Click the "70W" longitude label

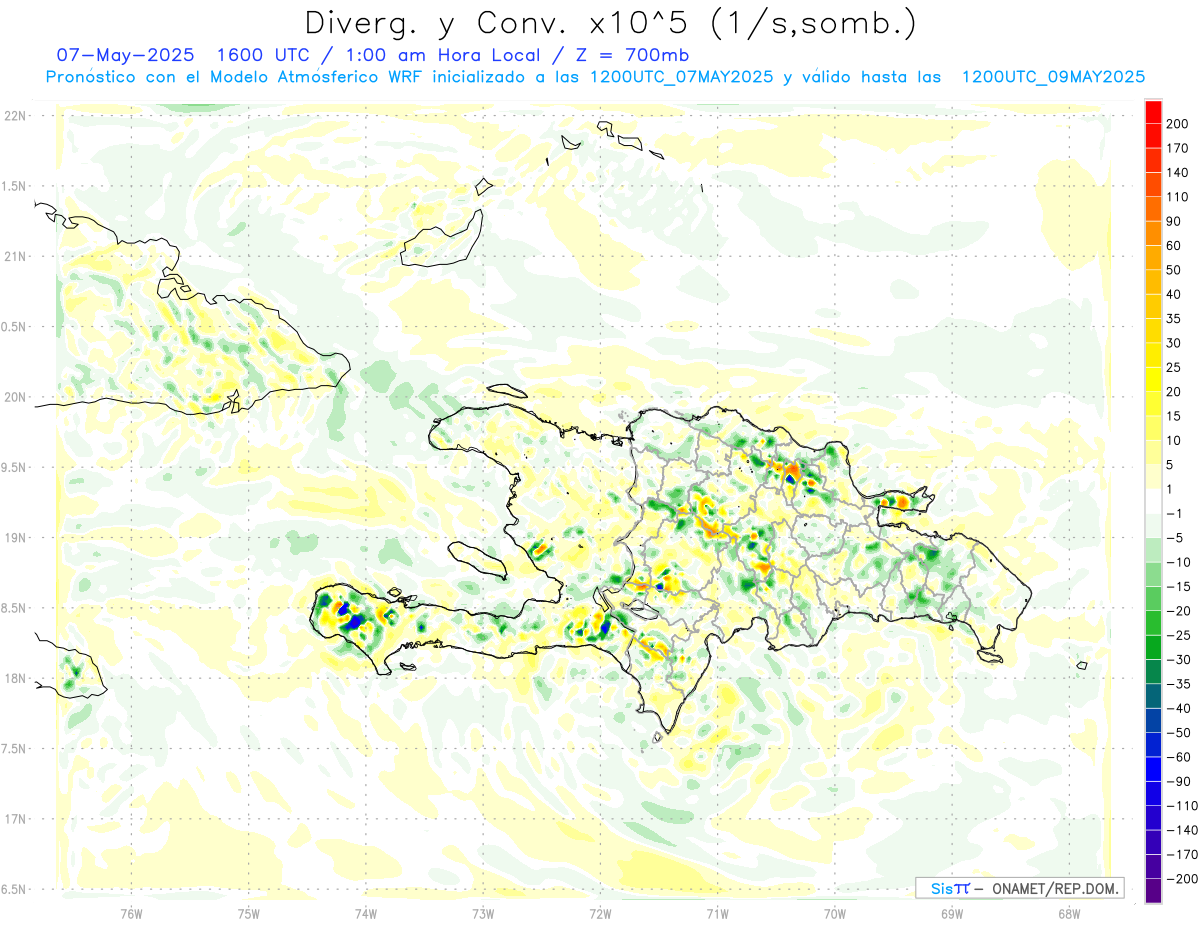click(x=835, y=914)
